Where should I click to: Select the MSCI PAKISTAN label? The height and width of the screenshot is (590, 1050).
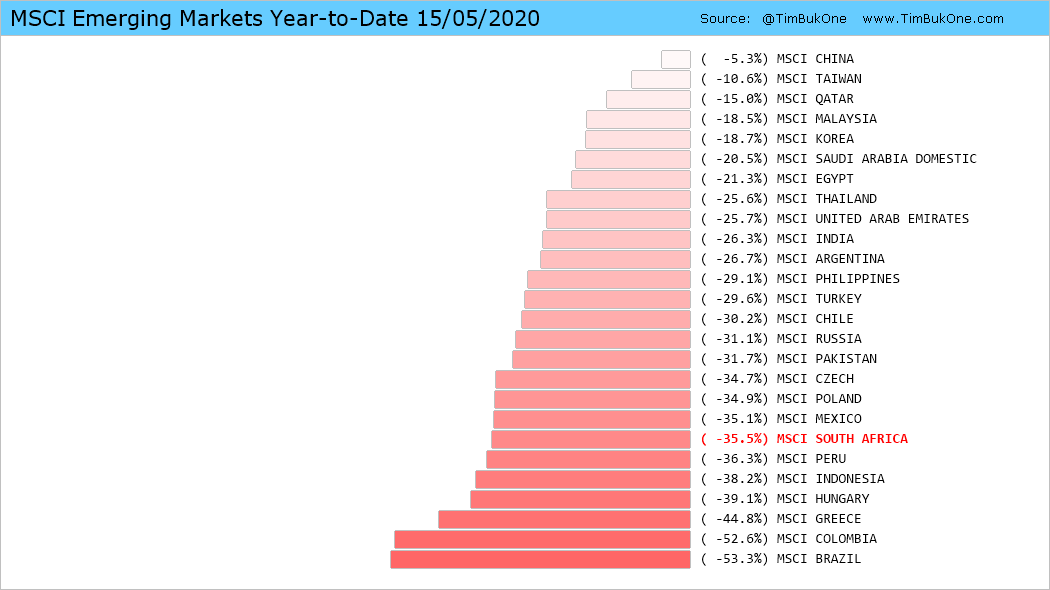(826, 359)
